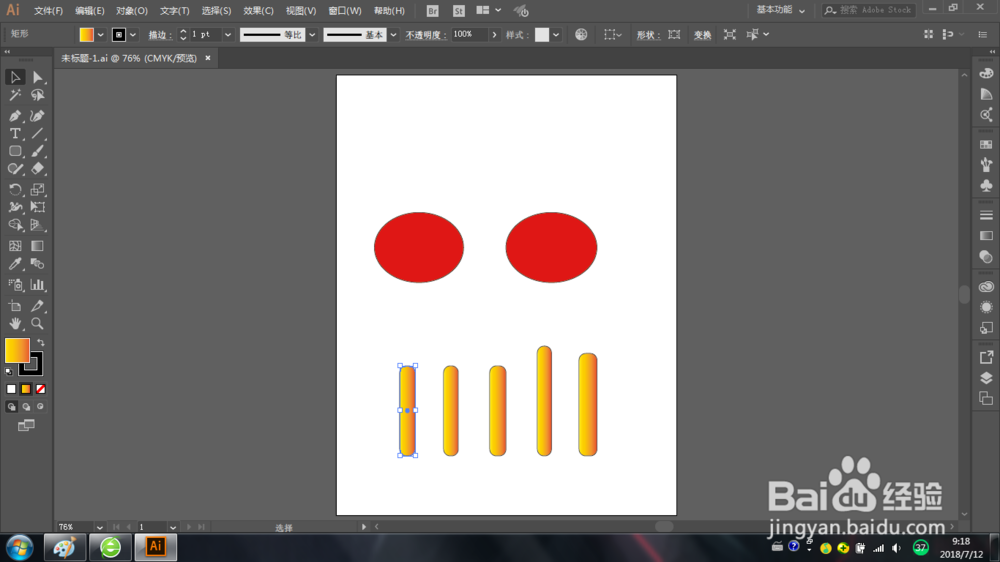
Task: Click the 样式 style swatch
Action: [x=541, y=35]
